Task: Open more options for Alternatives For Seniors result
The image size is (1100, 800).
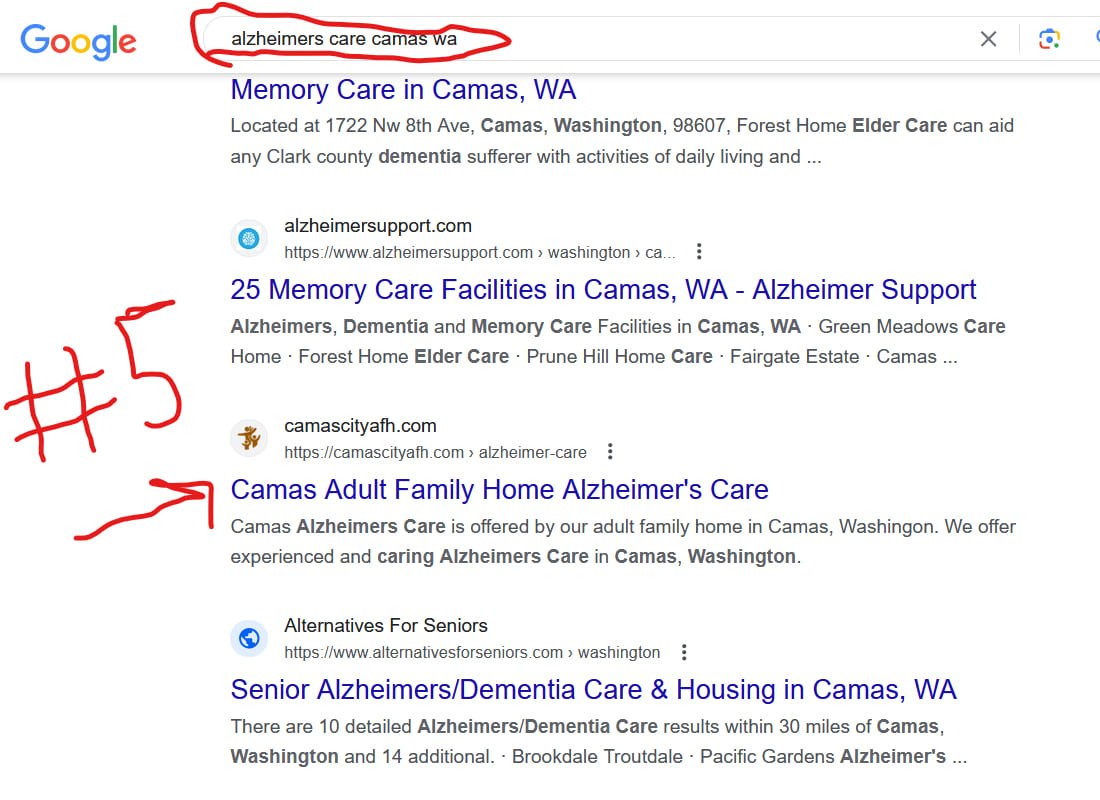Action: [684, 652]
